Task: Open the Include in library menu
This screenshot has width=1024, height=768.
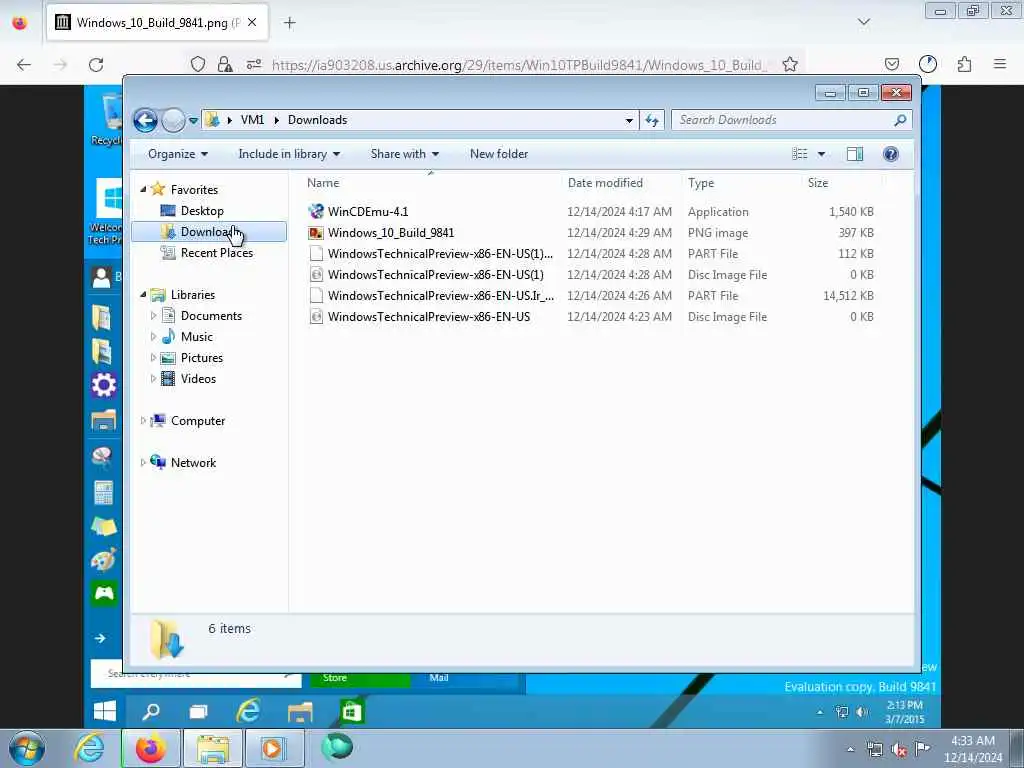Action: 289,154
